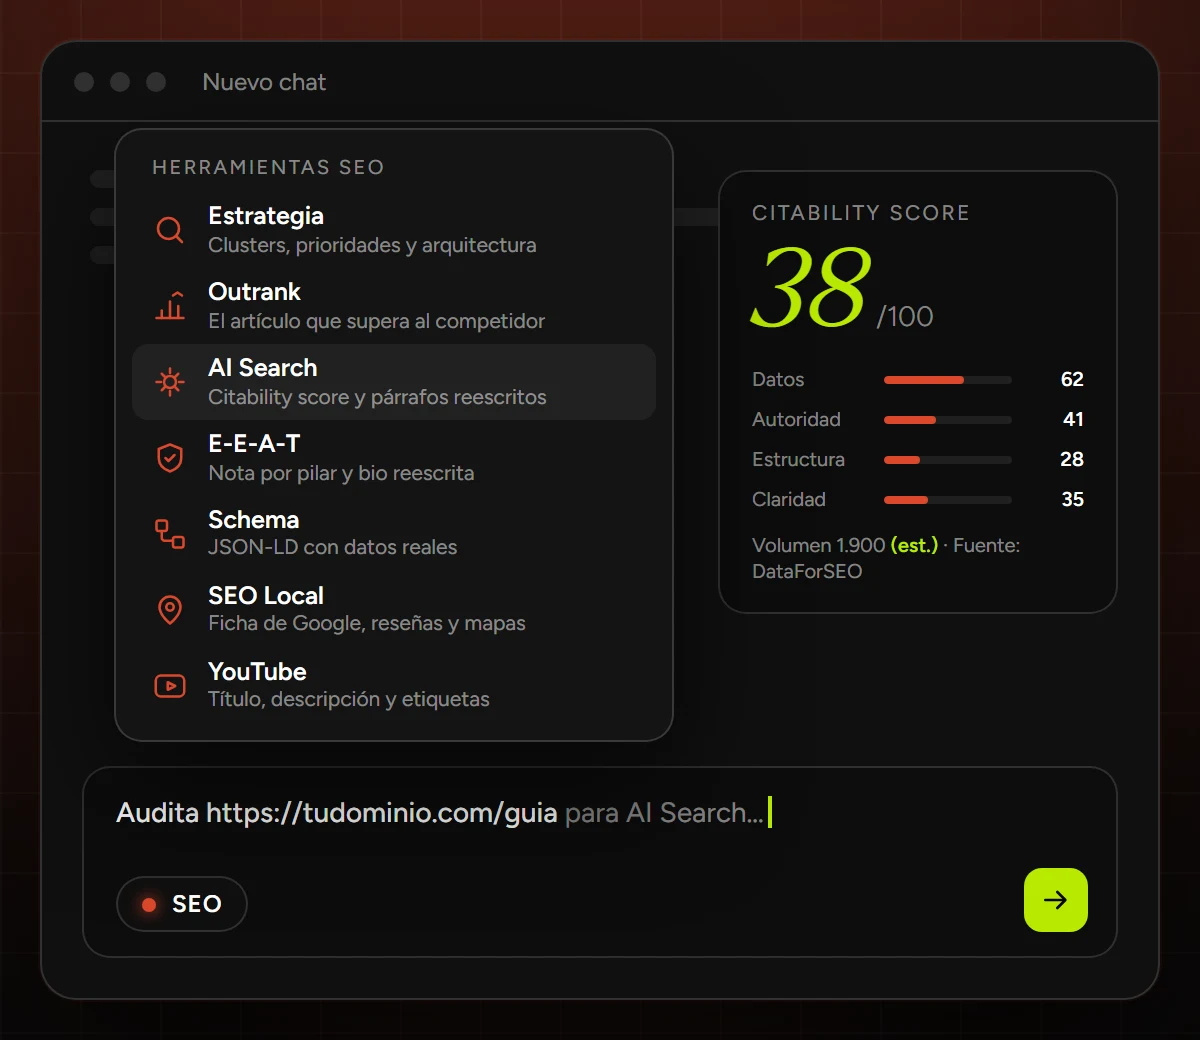Click the HERRAMIENTAS SEO heading
1200x1040 pixels.
[268, 167]
